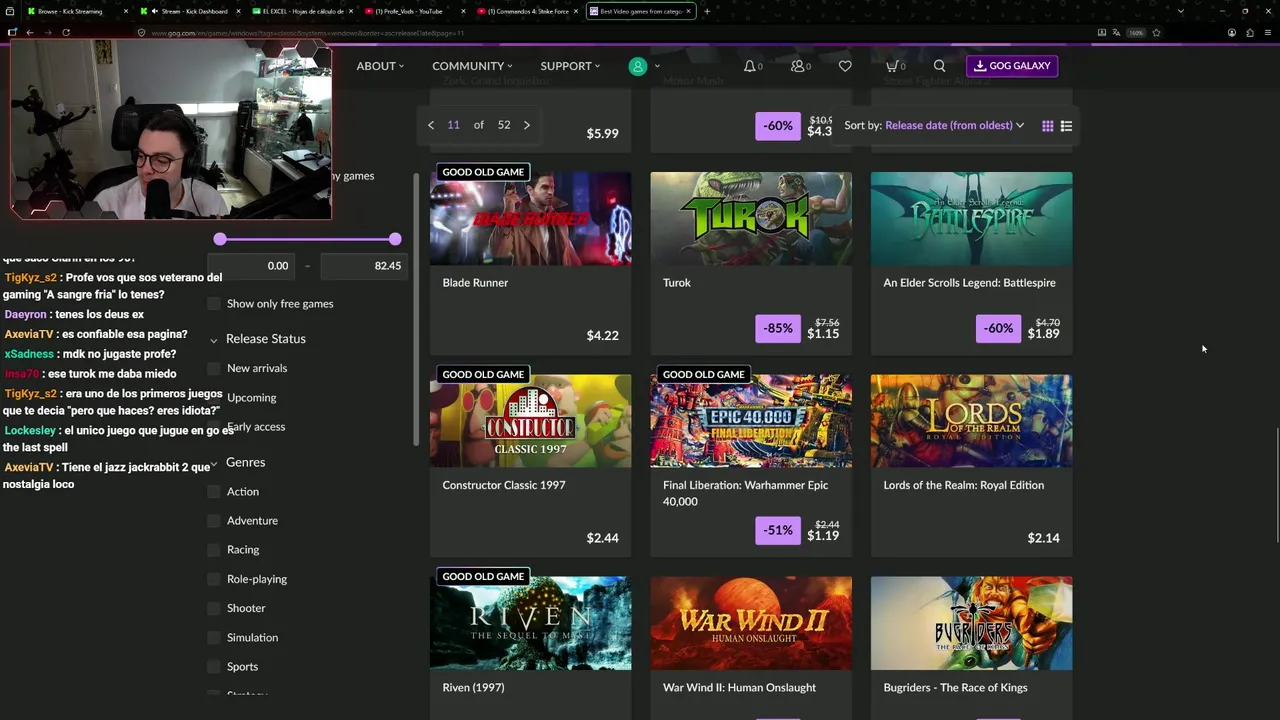Switch to grid view layout
The image size is (1280, 720).
(1047, 126)
